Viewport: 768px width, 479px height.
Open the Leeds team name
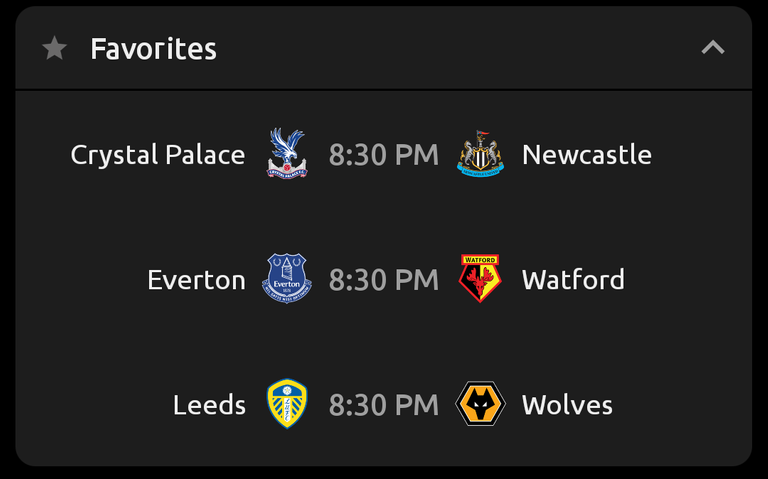[x=209, y=405]
